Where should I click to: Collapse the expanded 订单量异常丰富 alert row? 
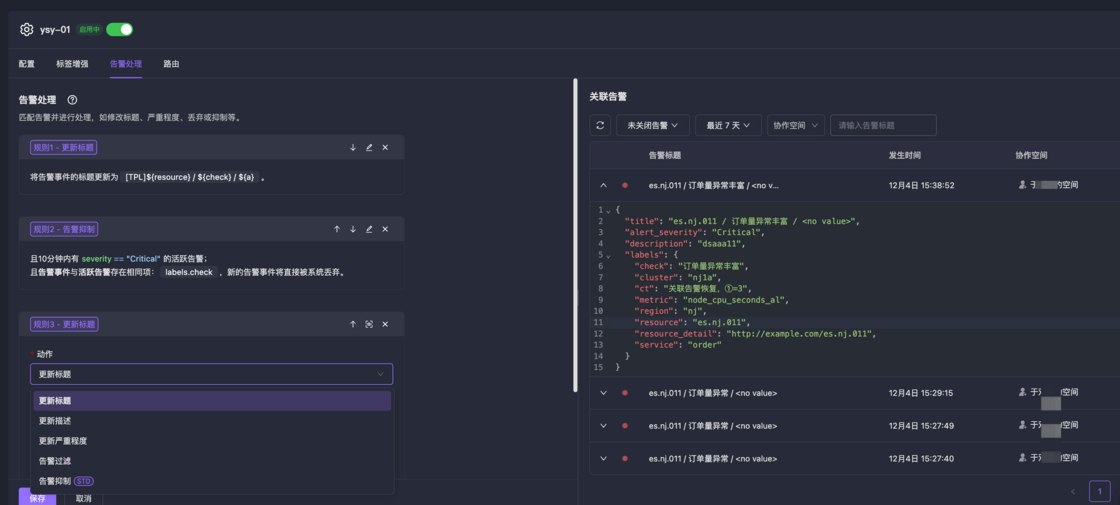click(603, 185)
